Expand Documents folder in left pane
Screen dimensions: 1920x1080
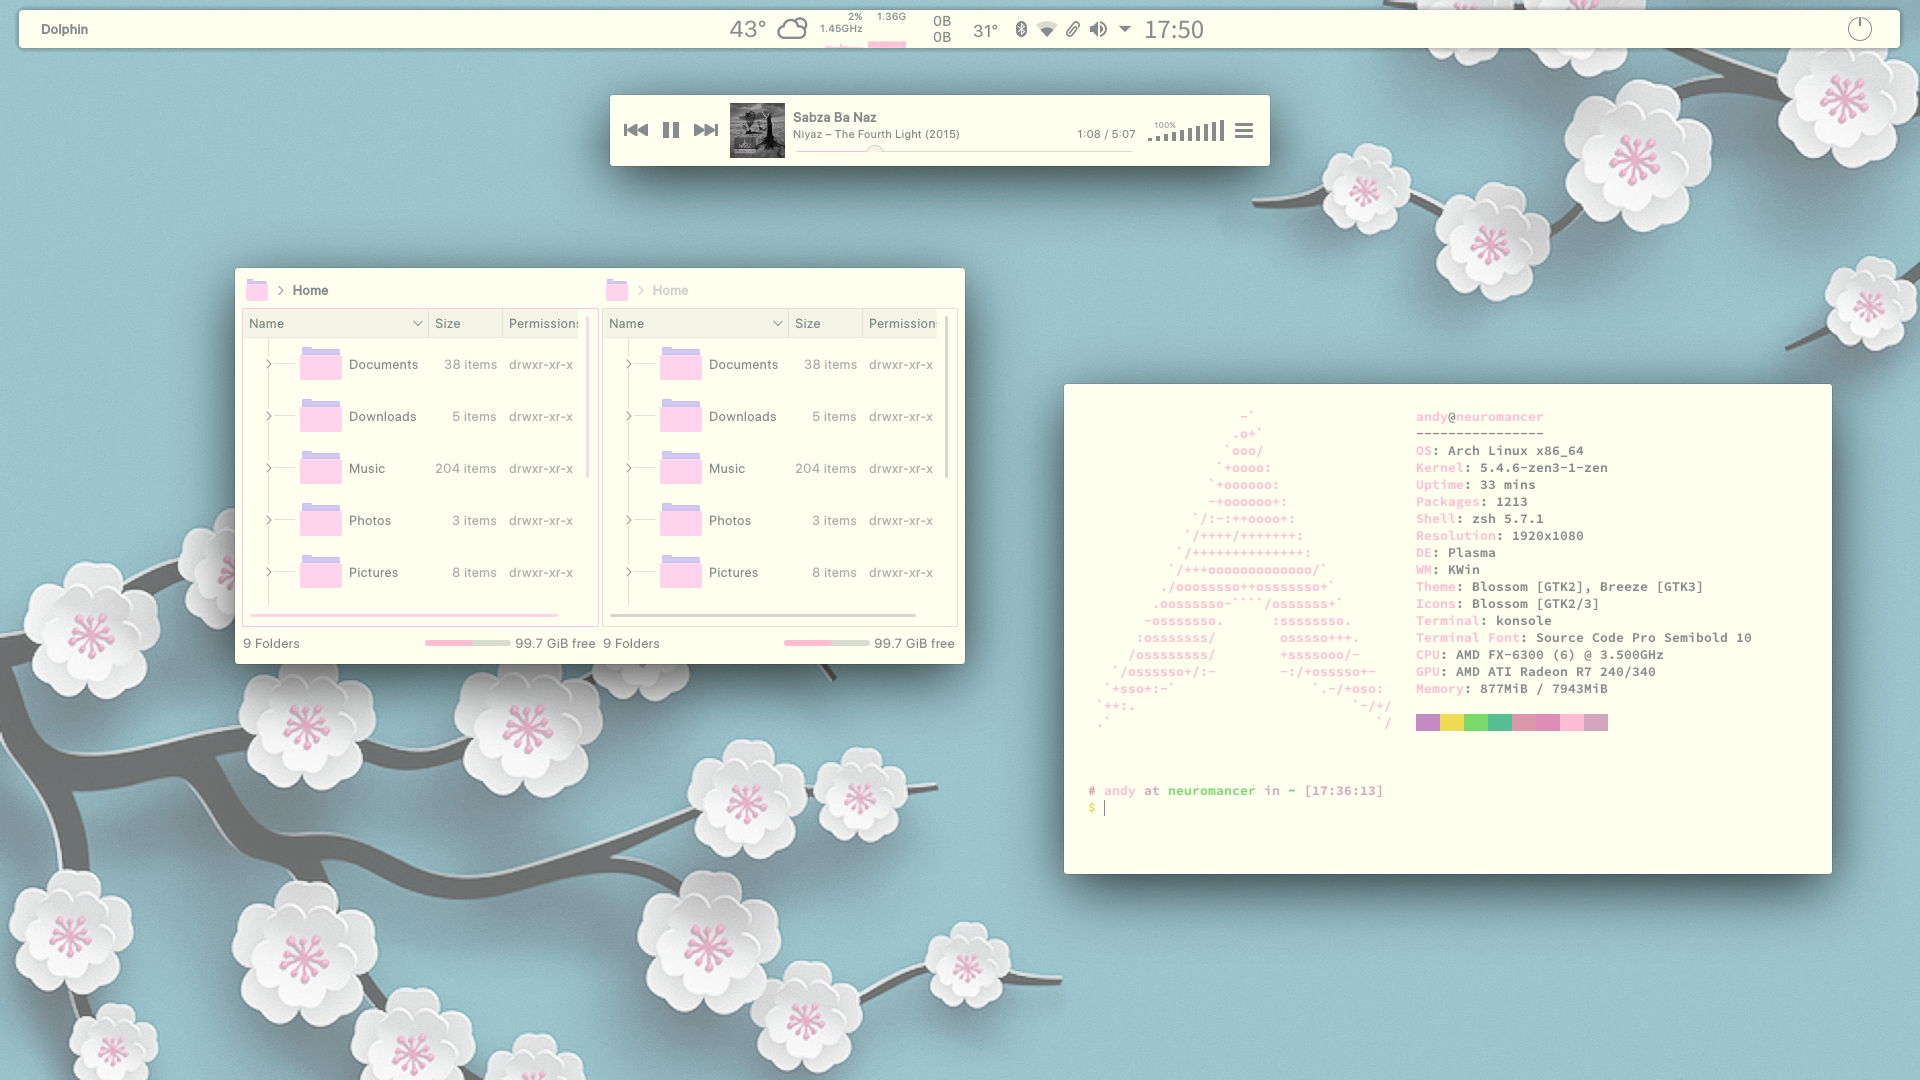coord(269,364)
